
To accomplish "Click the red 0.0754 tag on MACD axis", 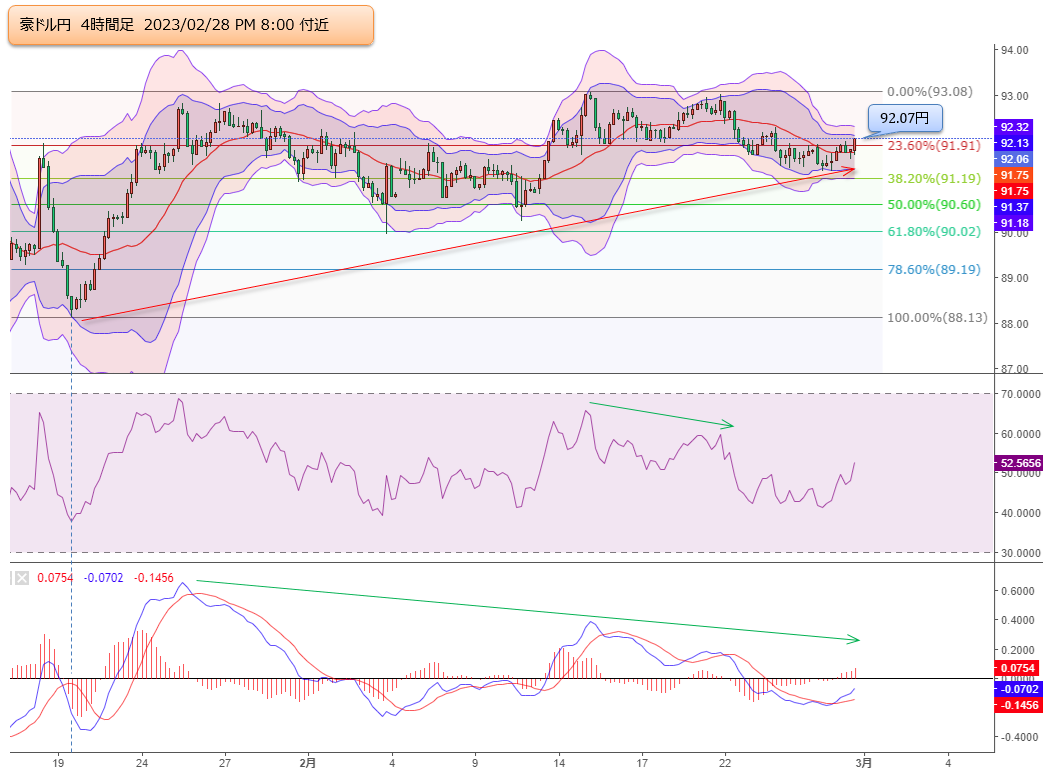I will click(1018, 668).
